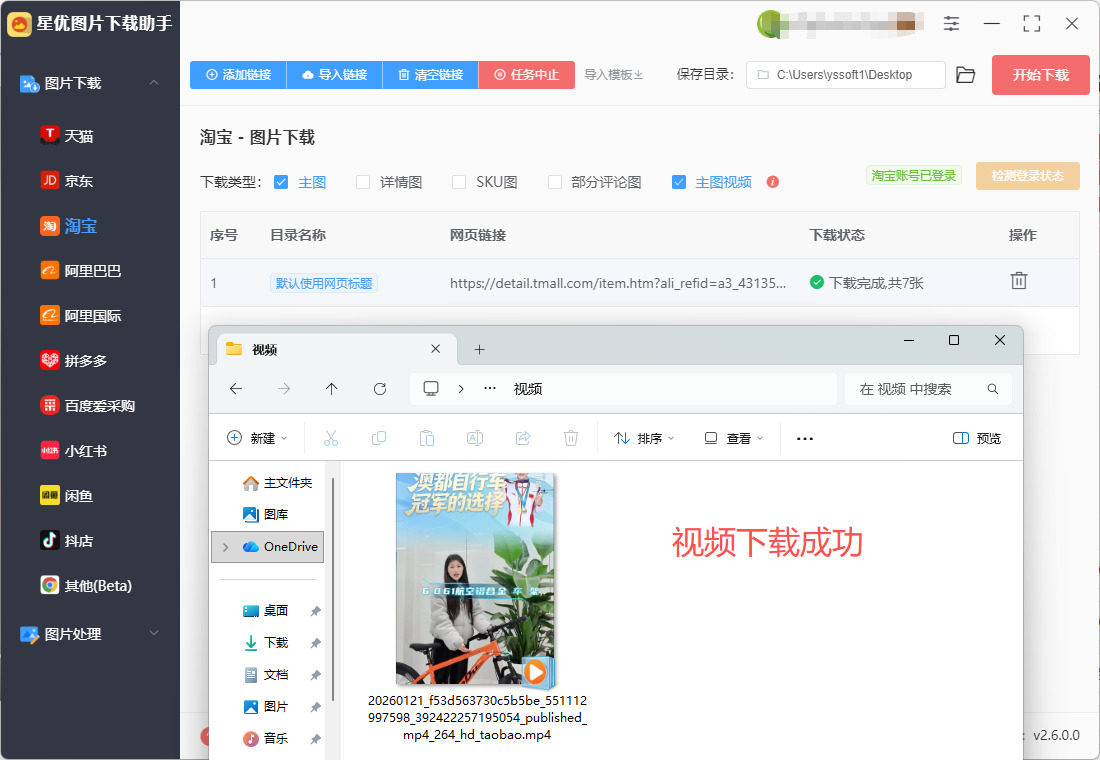The height and width of the screenshot is (760, 1100).
Task: Select 抖店 in the sidebar
Action: click(x=67, y=540)
